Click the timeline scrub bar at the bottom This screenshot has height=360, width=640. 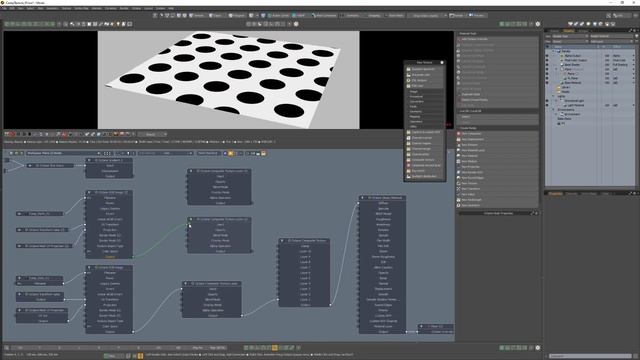118,348
